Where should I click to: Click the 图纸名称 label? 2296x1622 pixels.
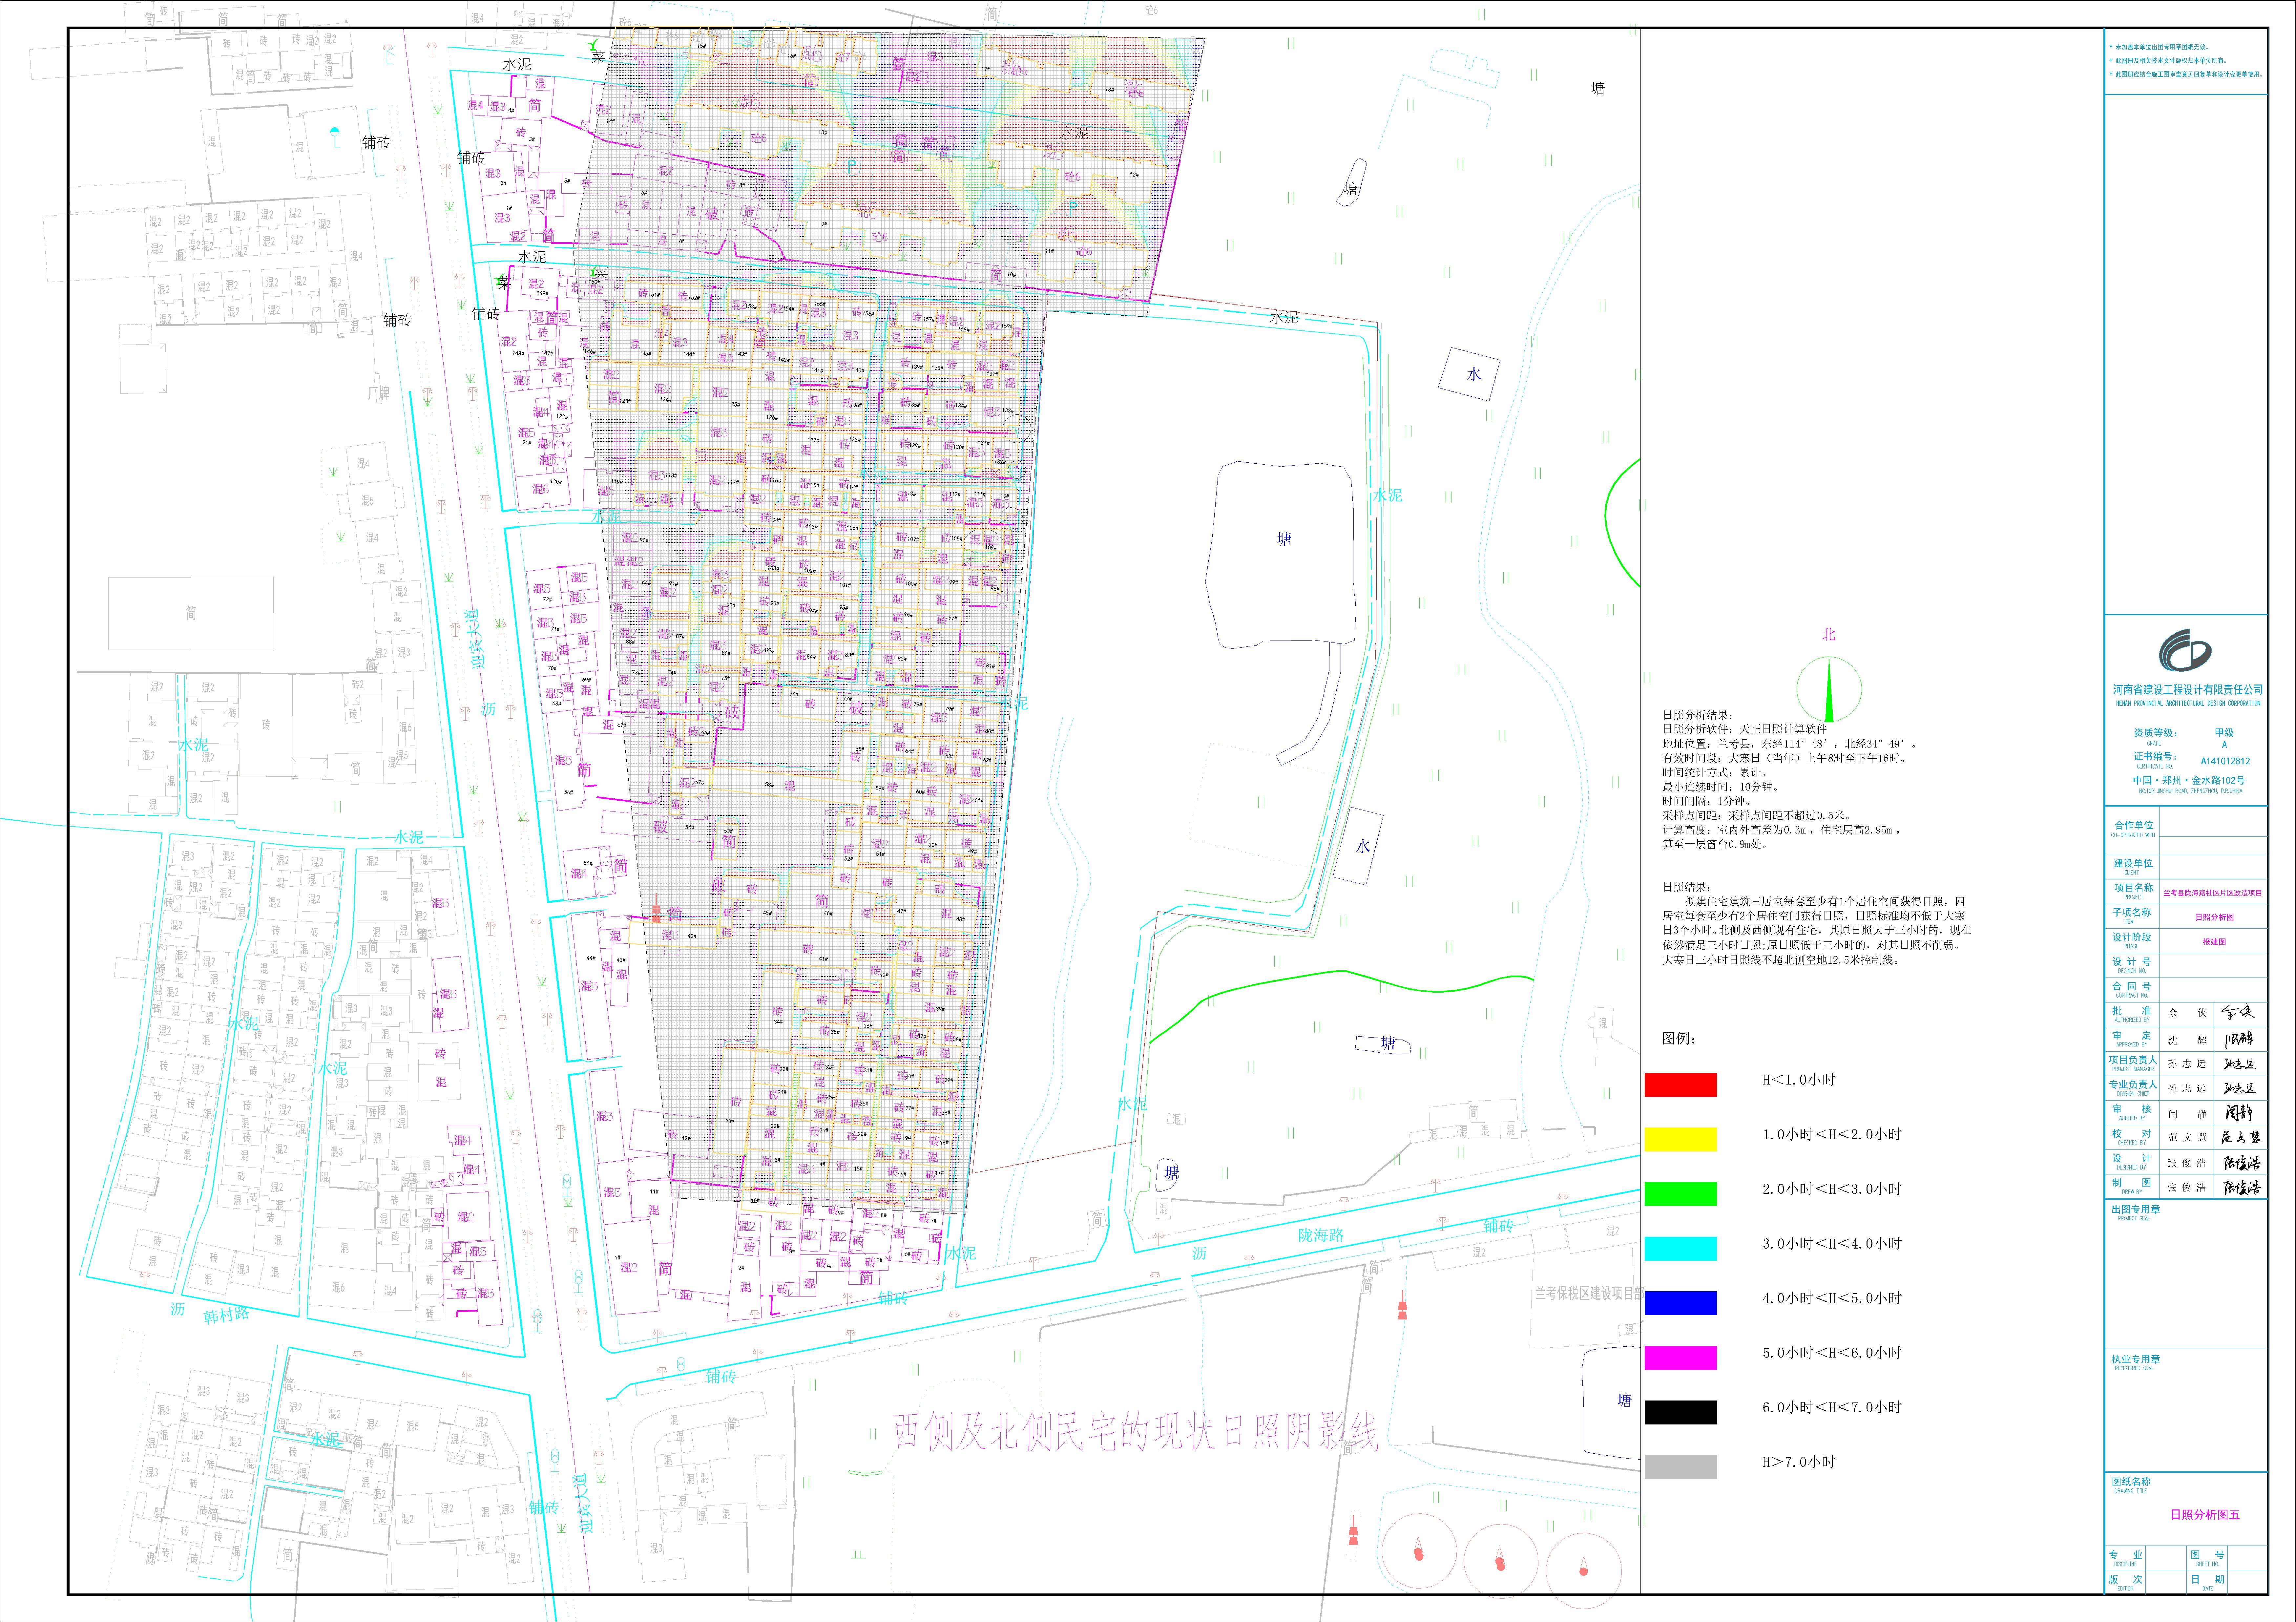(2131, 1482)
